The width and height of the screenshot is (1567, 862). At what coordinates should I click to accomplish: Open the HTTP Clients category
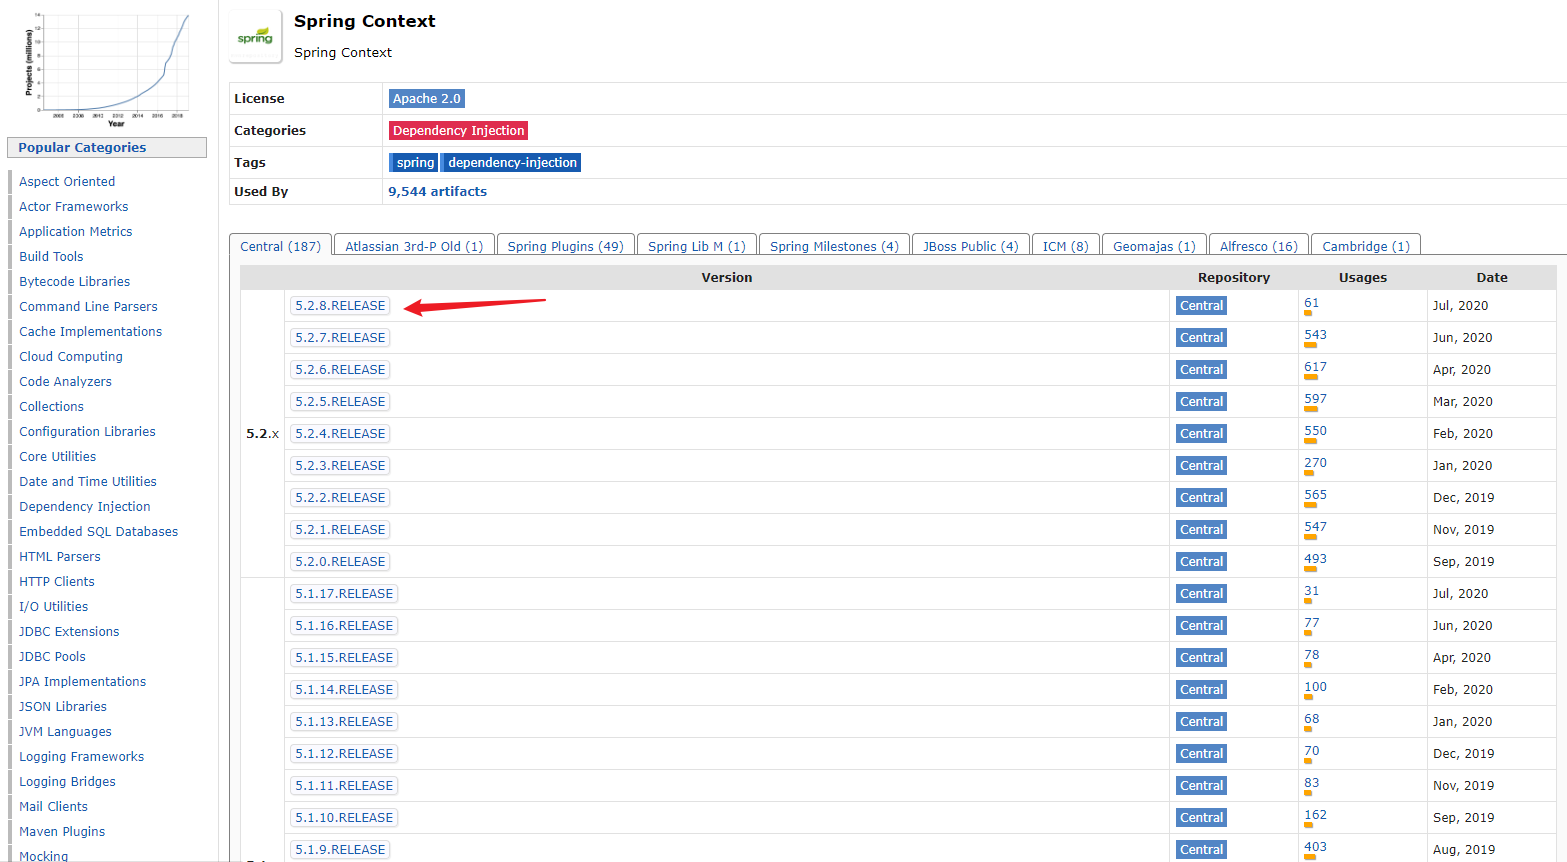[x=57, y=582]
